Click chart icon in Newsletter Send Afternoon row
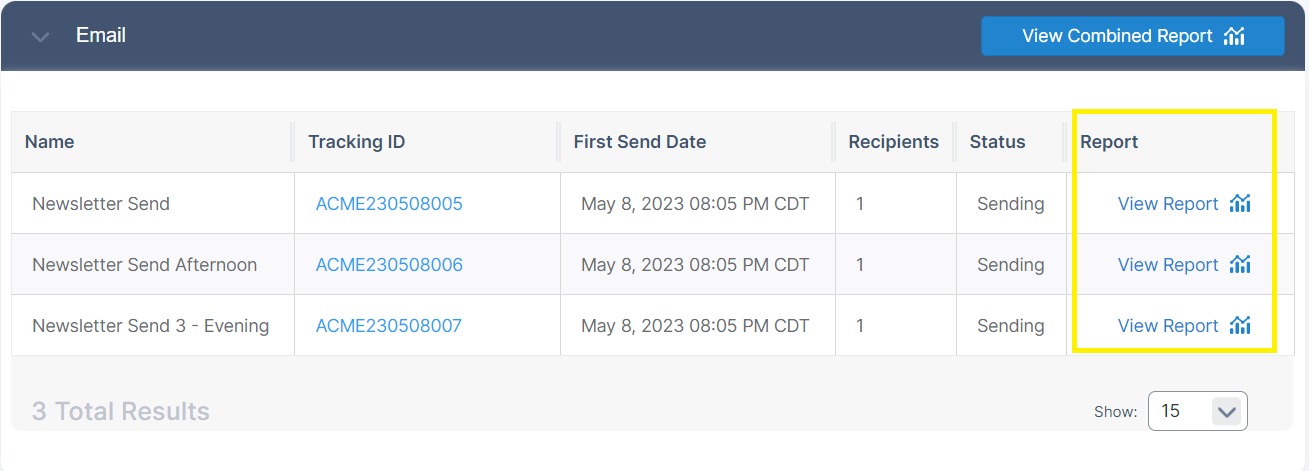The height and width of the screenshot is (471, 1309). point(1240,265)
